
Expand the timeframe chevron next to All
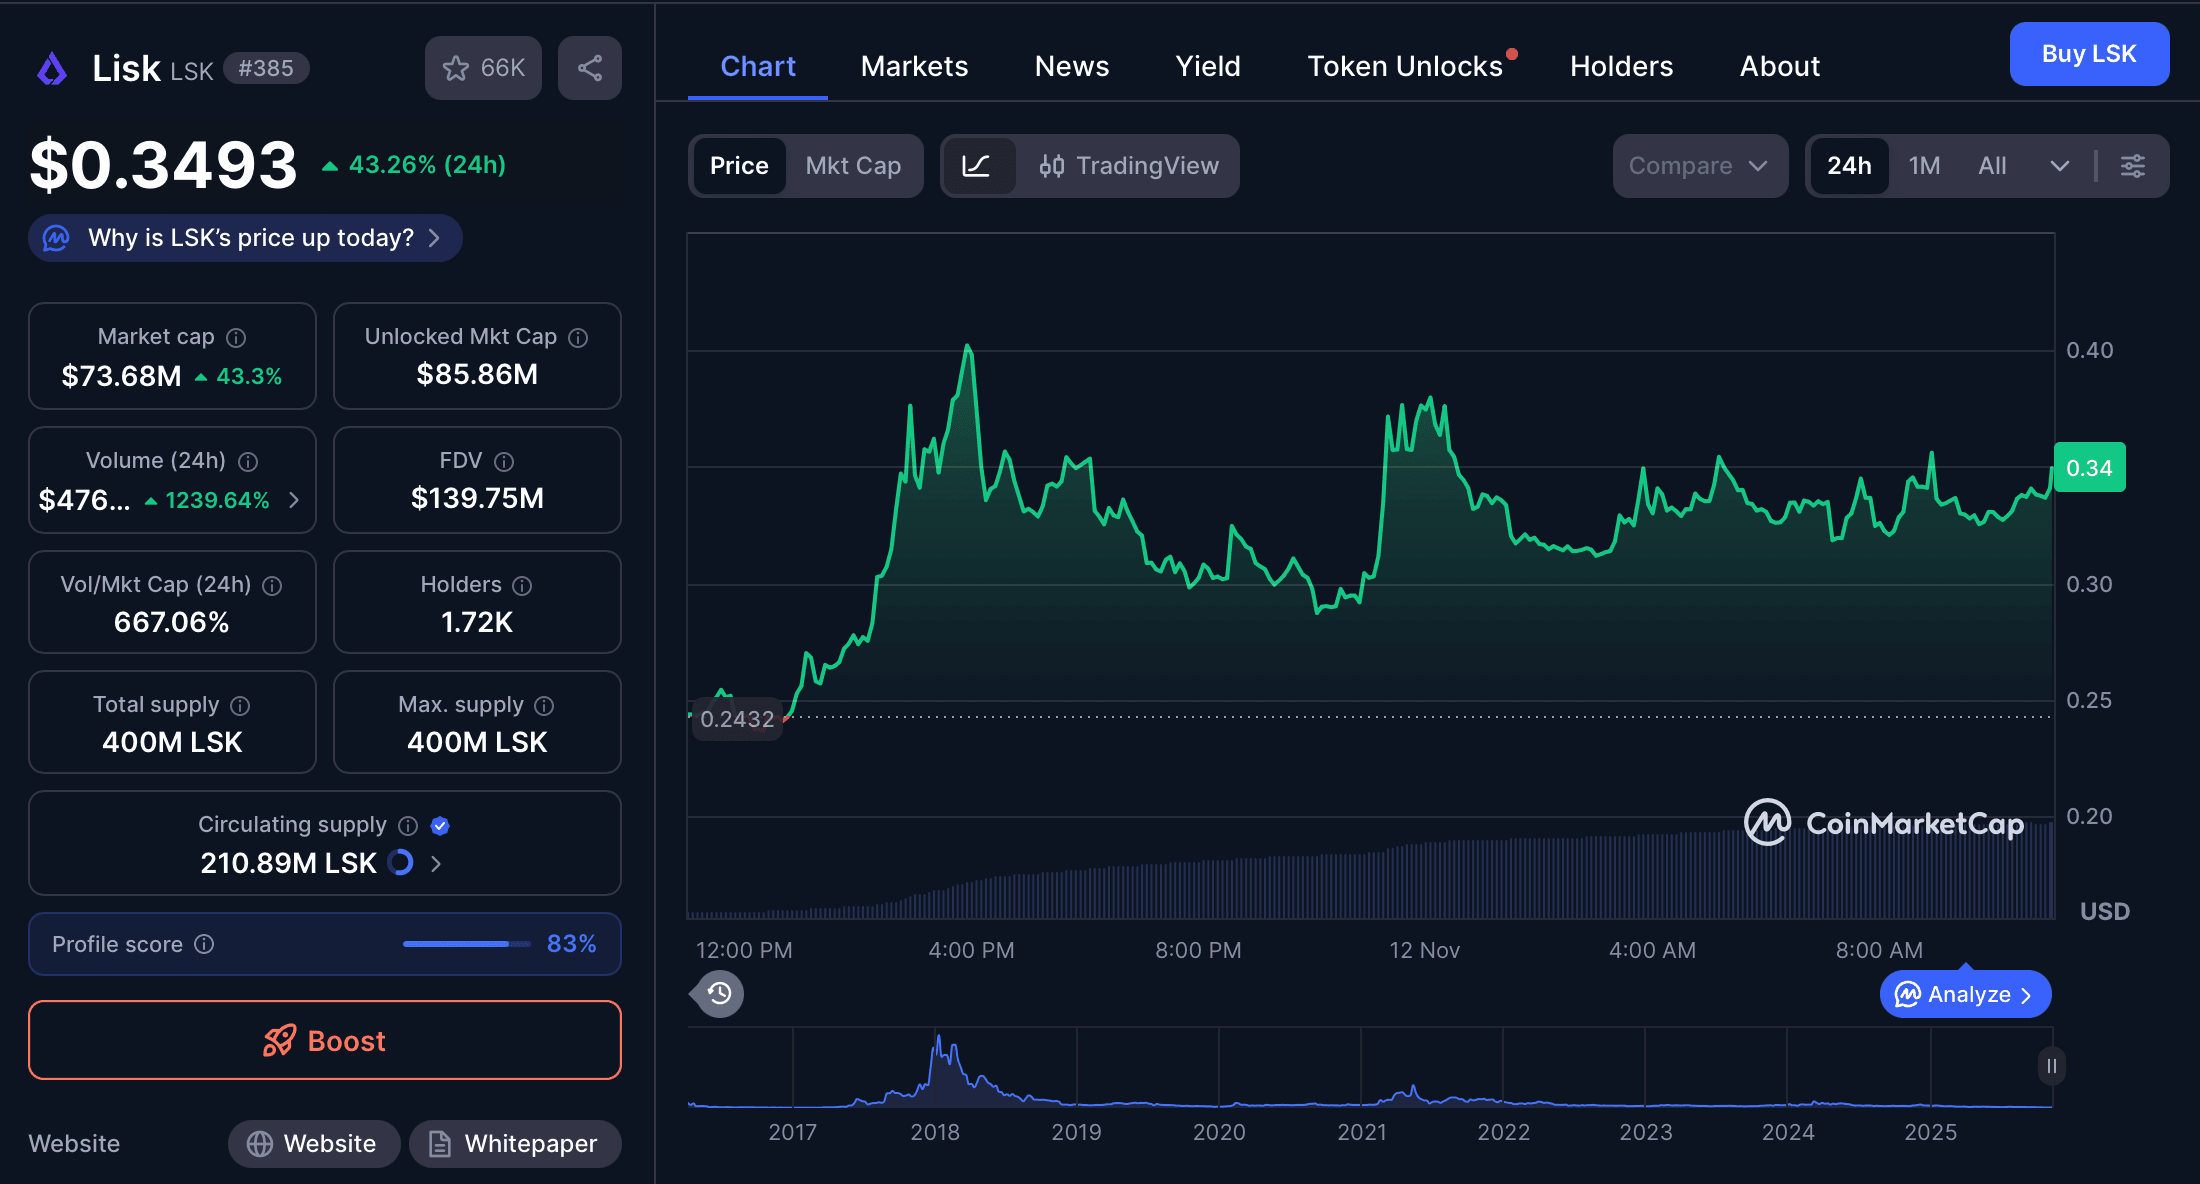[x=2059, y=166]
